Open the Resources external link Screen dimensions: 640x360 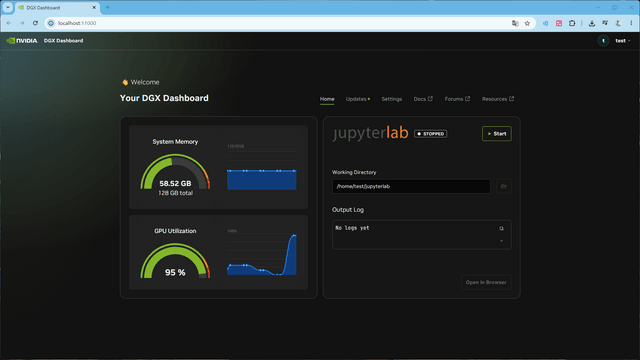498,99
